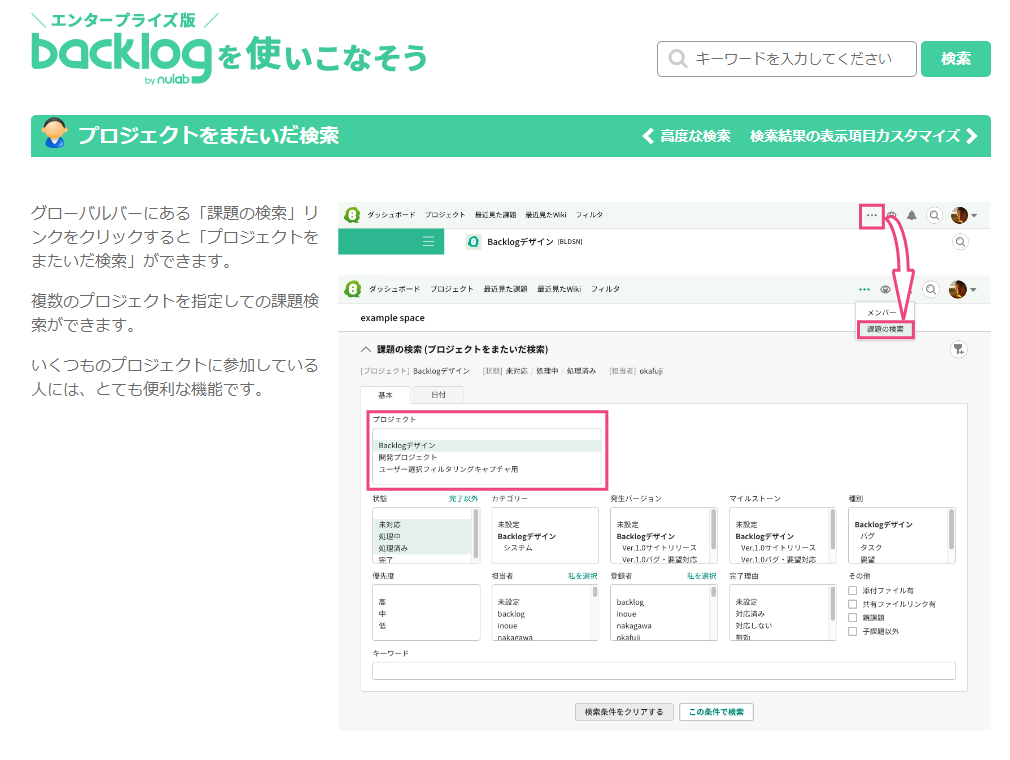Viewport: 1010px width, 760px height.
Task: Open ダッシュボード in the bar above Backlogデザイン
Action: 391,215
